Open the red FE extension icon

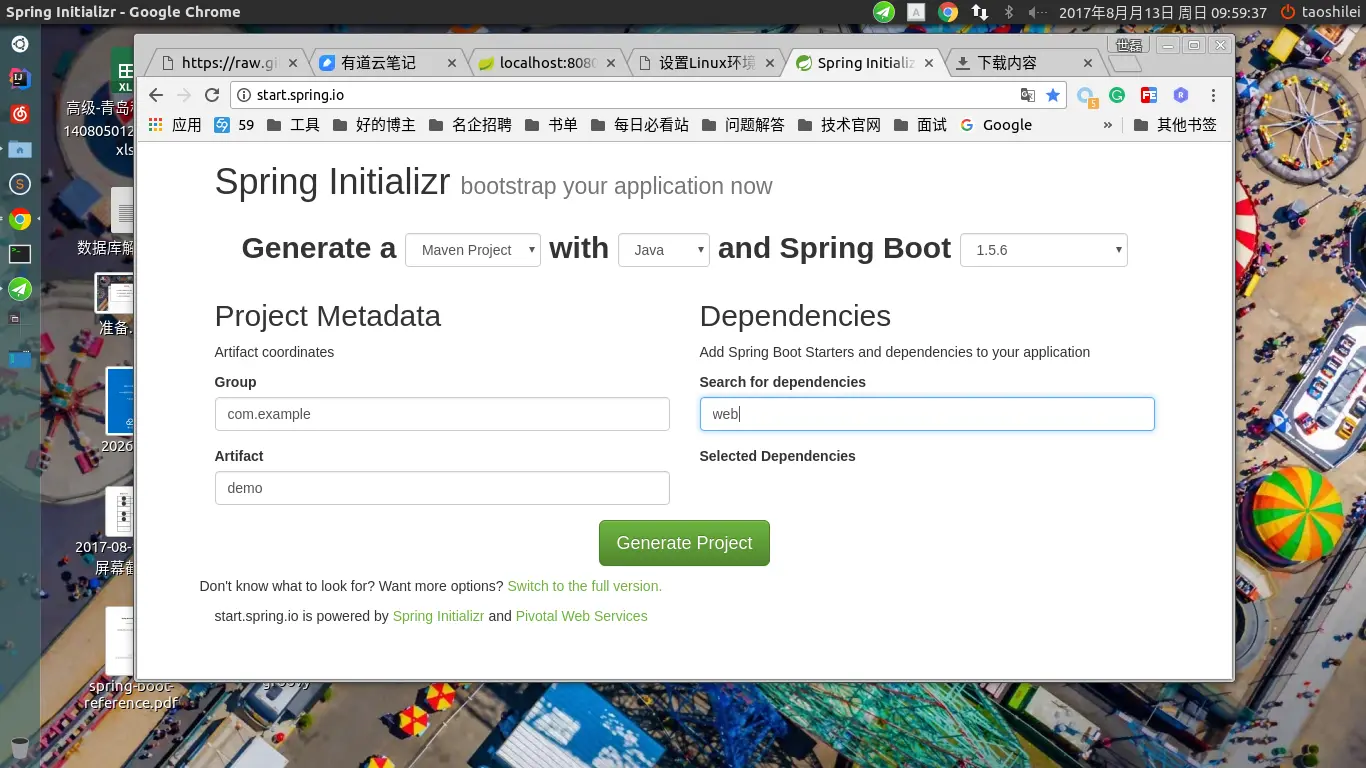(1149, 96)
